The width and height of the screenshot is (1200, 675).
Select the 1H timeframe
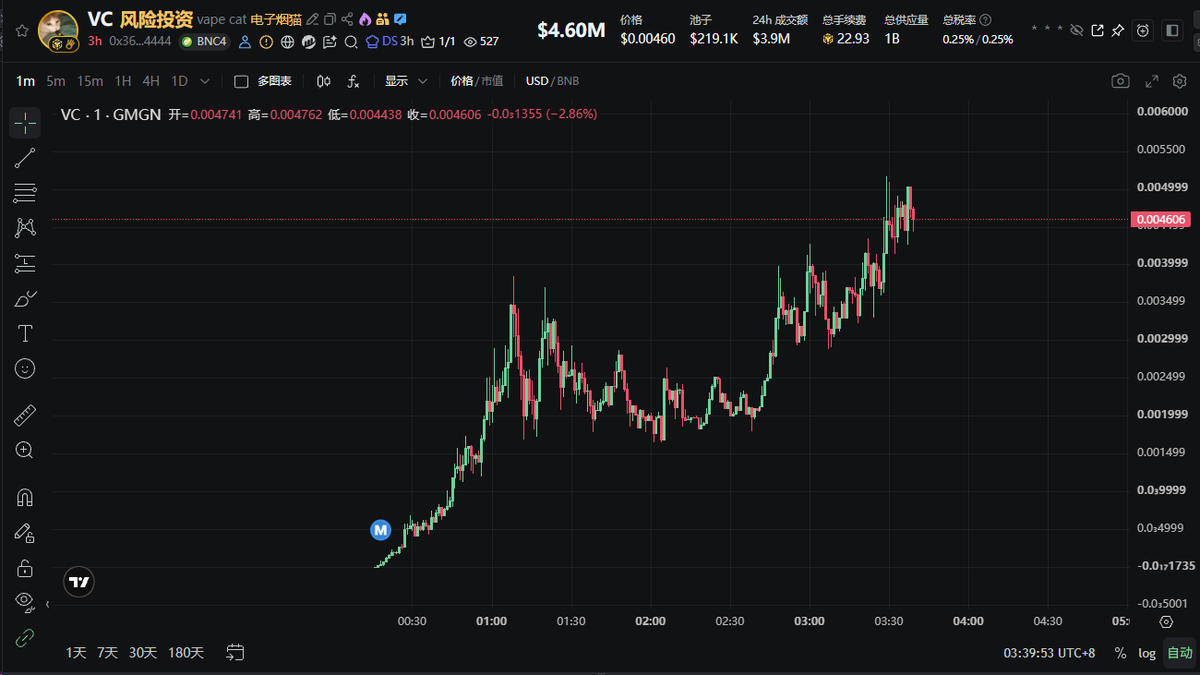pyautogui.click(x=123, y=81)
